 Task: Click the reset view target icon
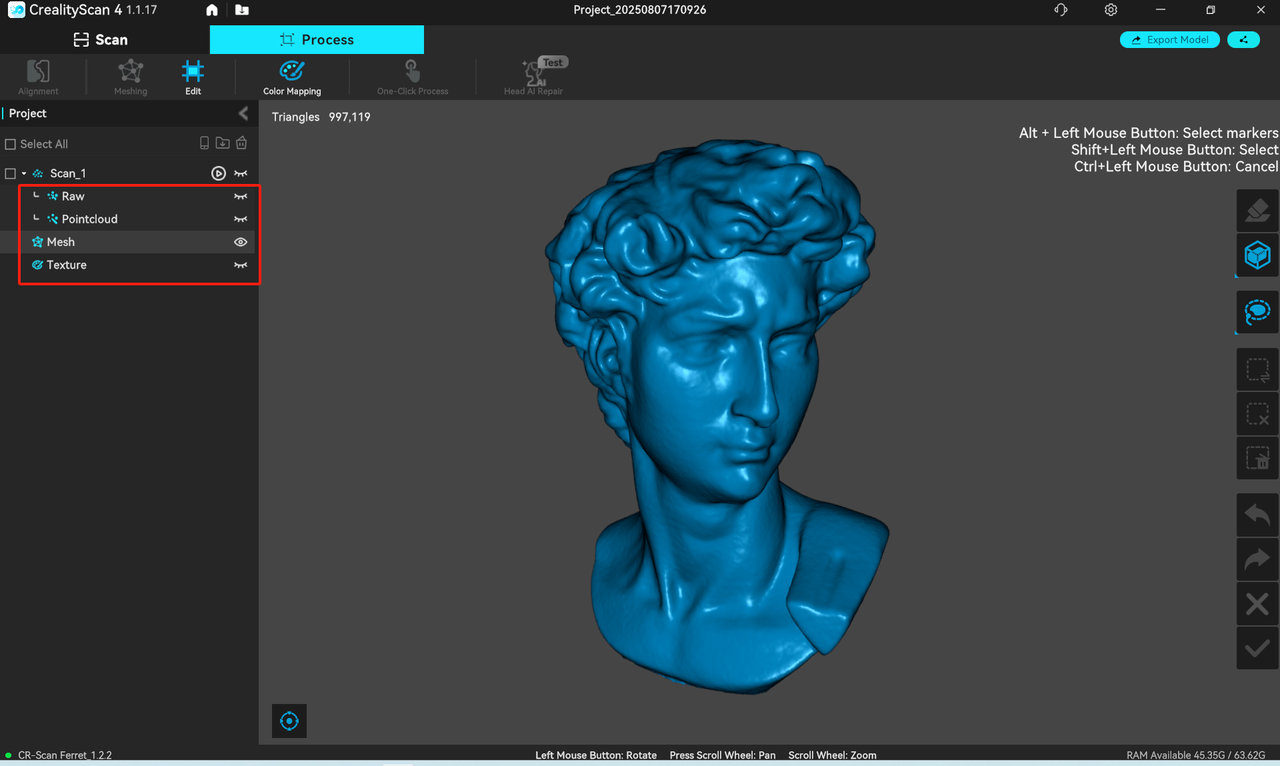(289, 721)
